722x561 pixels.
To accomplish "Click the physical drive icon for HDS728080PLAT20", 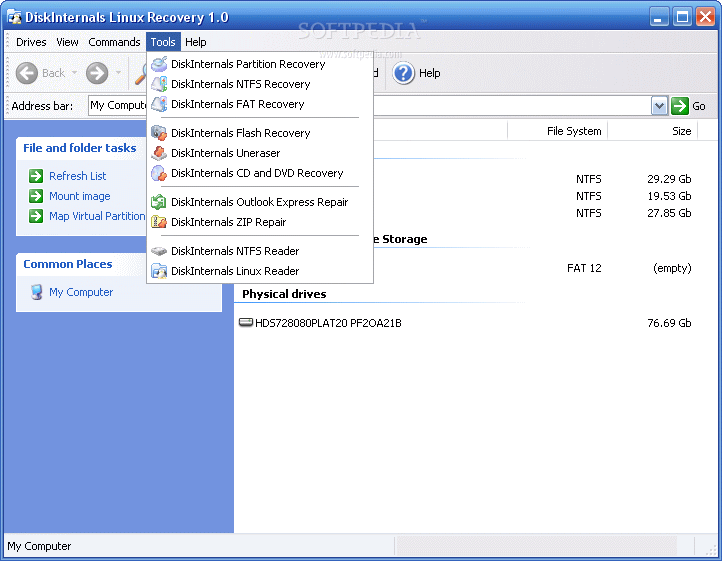I will point(246,322).
